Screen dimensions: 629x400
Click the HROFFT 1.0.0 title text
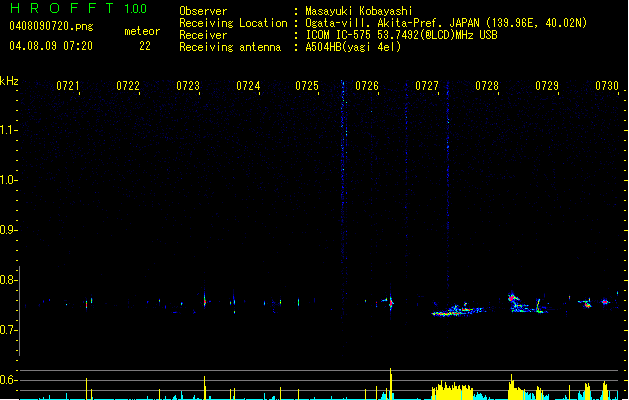point(78,8)
